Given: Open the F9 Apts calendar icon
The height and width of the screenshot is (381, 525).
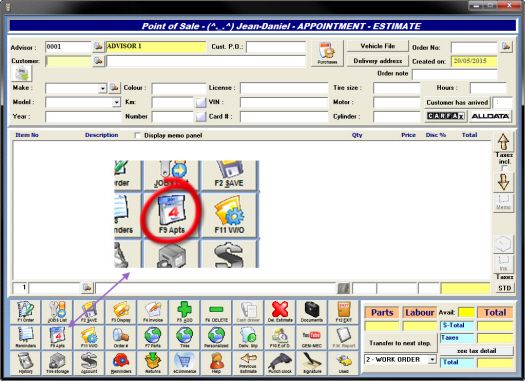Looking at the screenshot, I should [57, 337].
